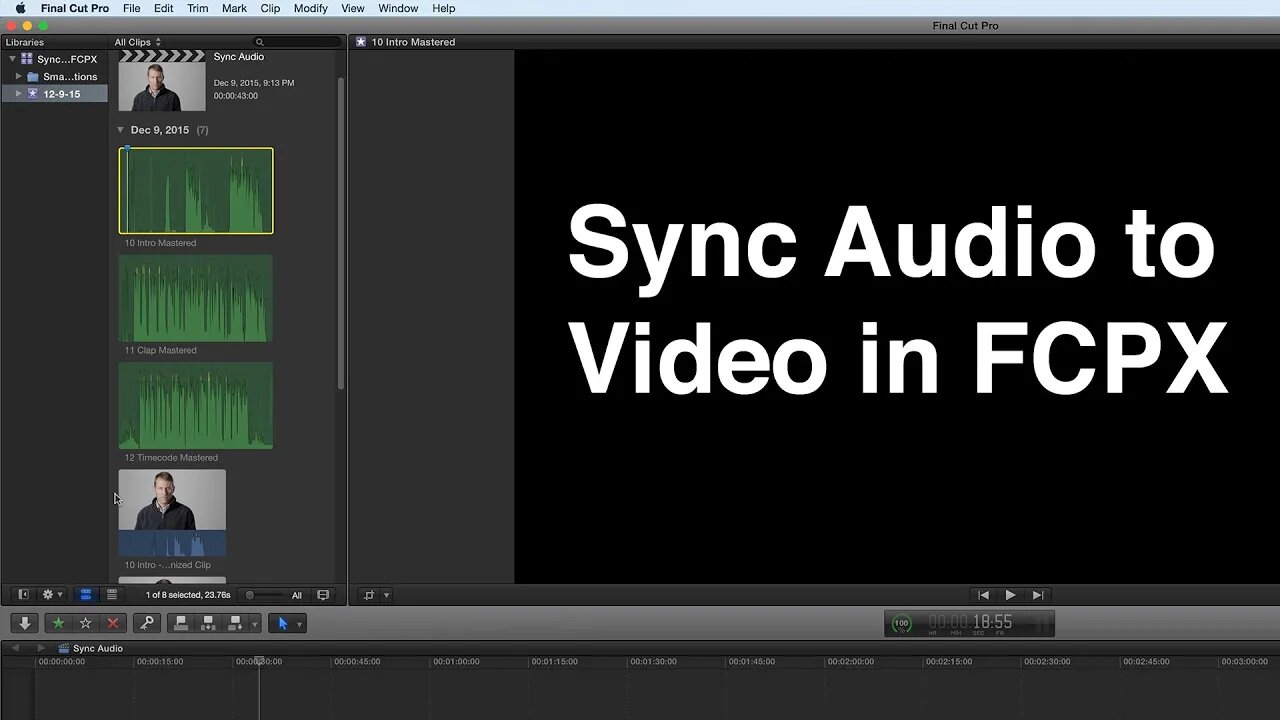Select the 12 Timecode Mastered audio clip
1280x720 pixels.
(196, 405)
